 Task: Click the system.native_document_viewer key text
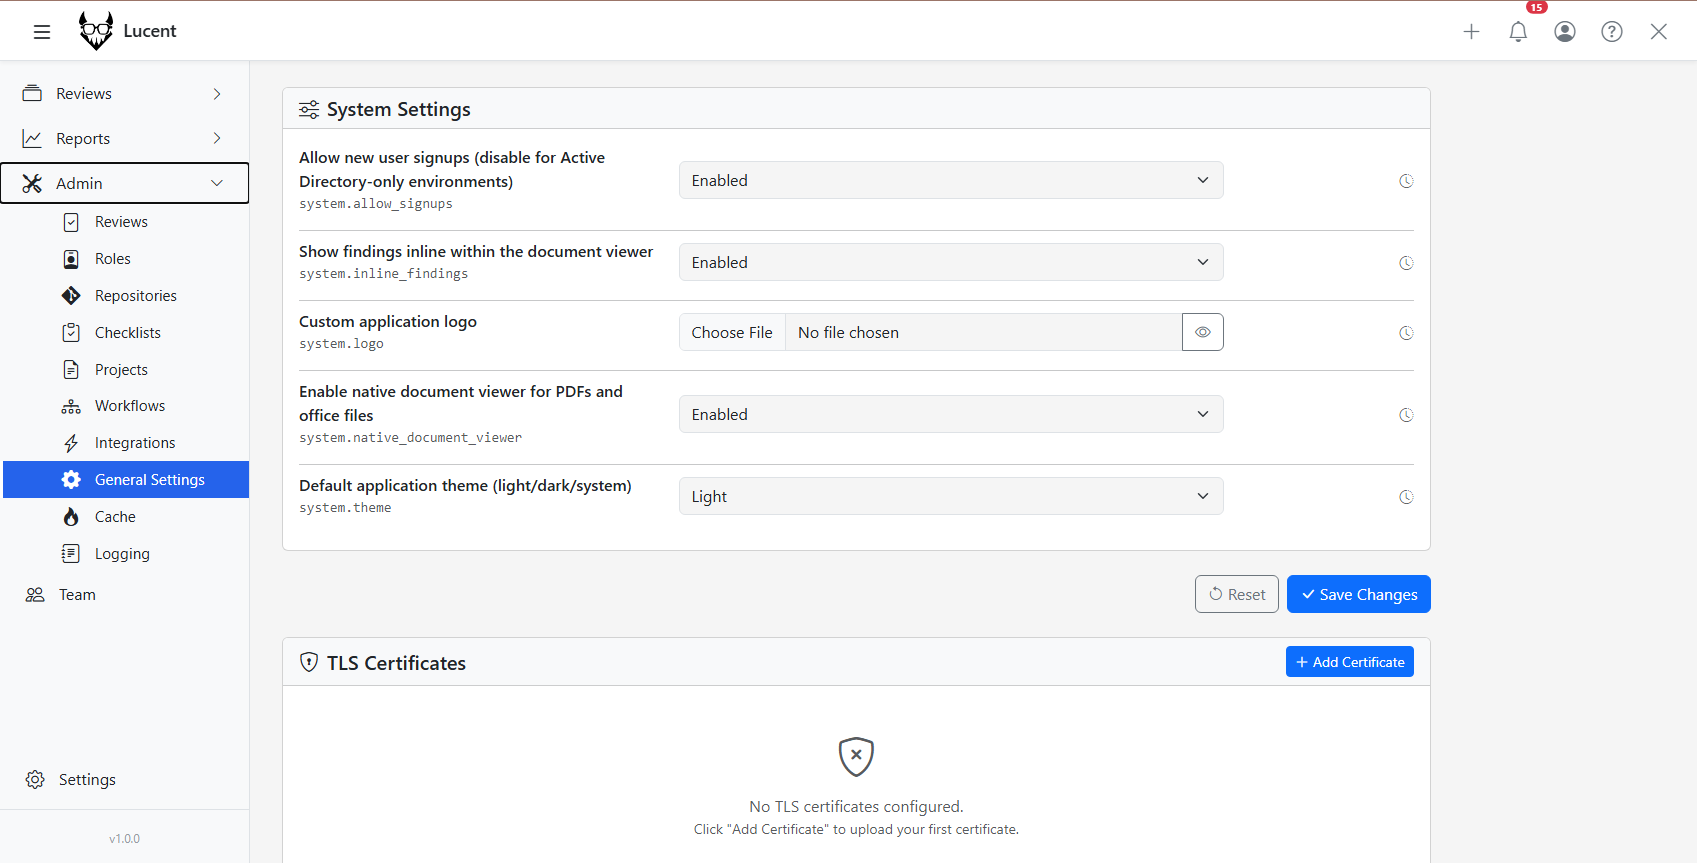(410, 438)
